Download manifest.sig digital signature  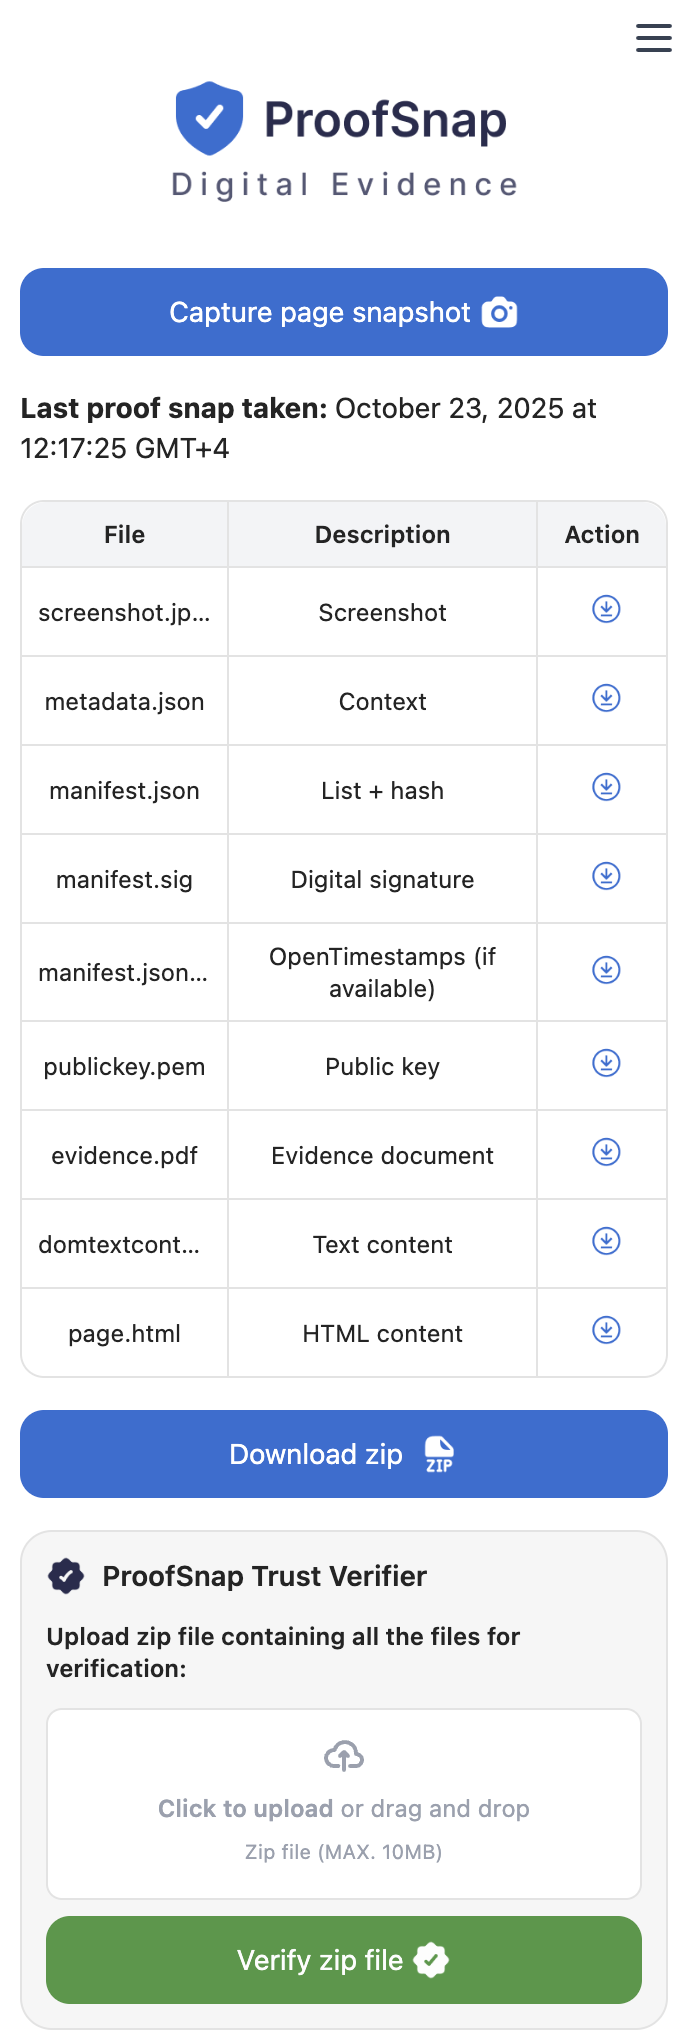(606, 876)
